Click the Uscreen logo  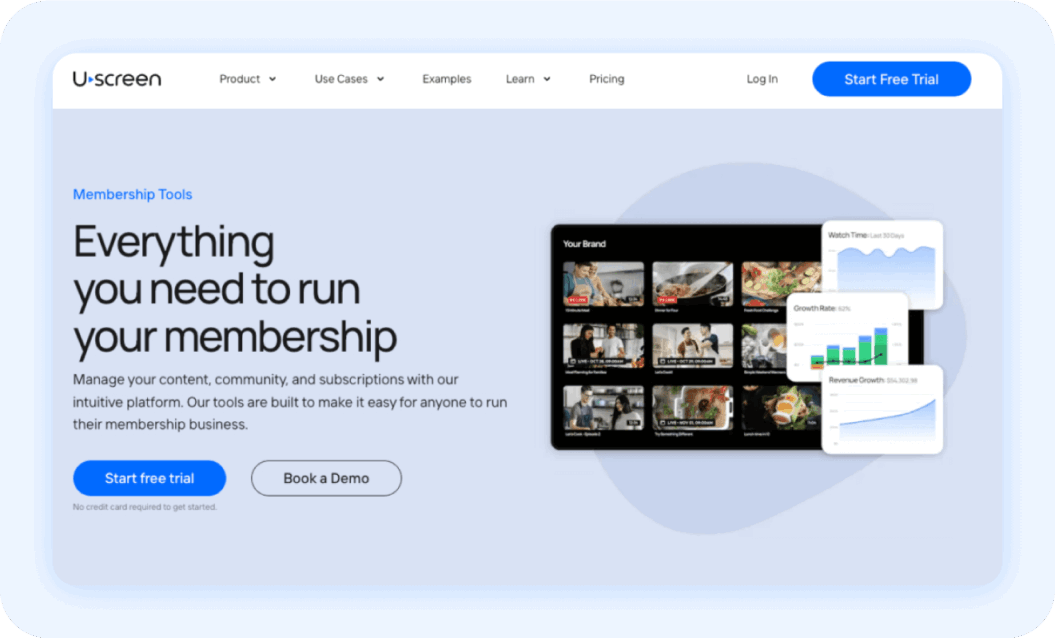tap(116, 78)
